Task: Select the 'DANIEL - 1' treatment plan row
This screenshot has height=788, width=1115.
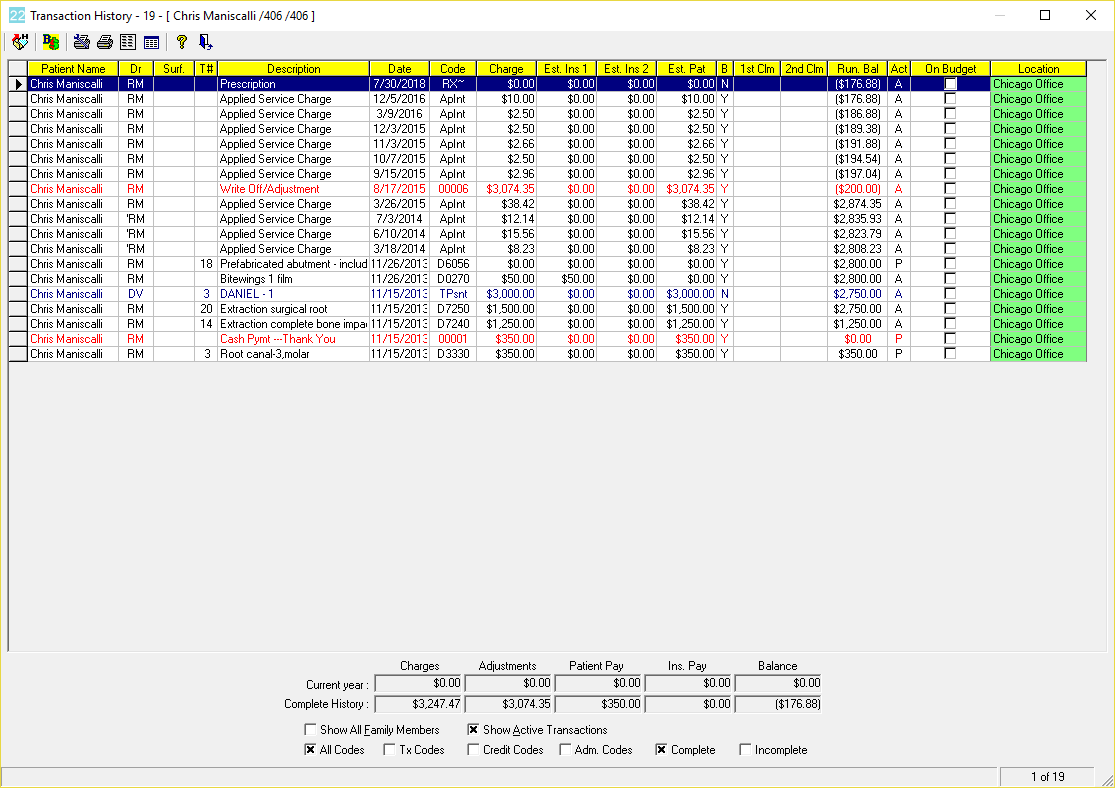Action: point(548,294)
